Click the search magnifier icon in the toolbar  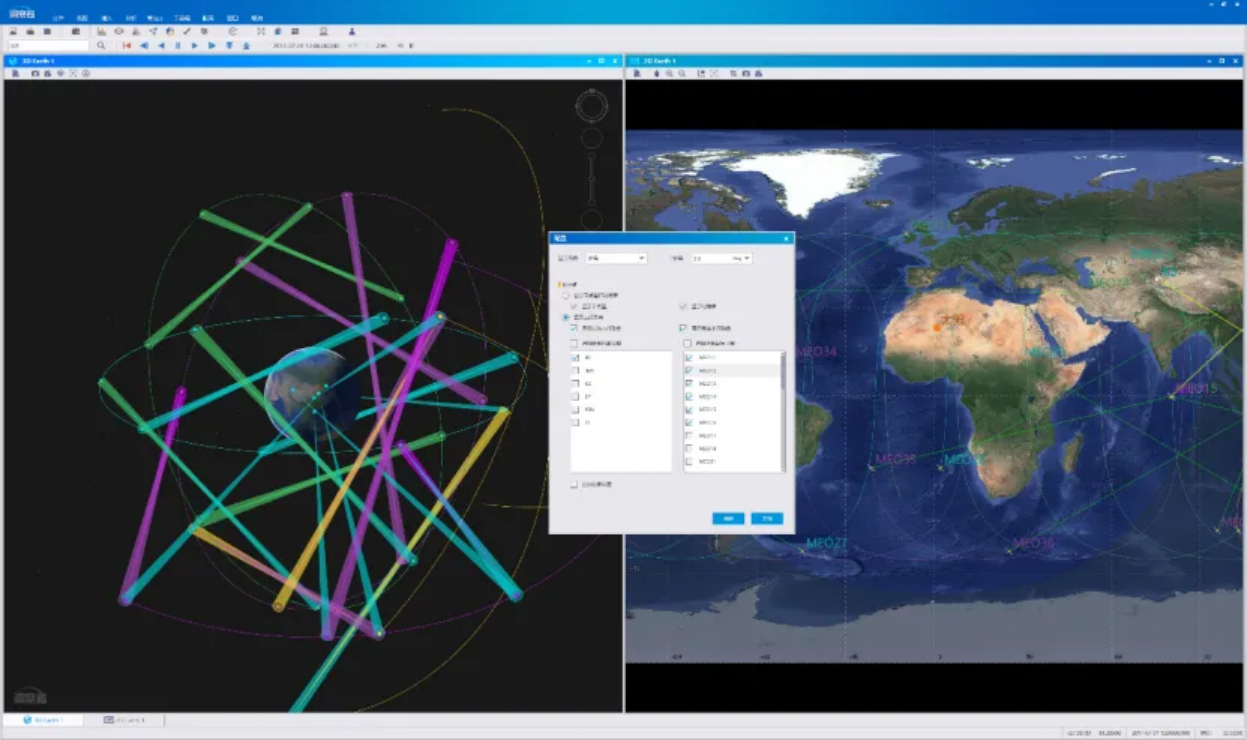(x=101, y=46)
